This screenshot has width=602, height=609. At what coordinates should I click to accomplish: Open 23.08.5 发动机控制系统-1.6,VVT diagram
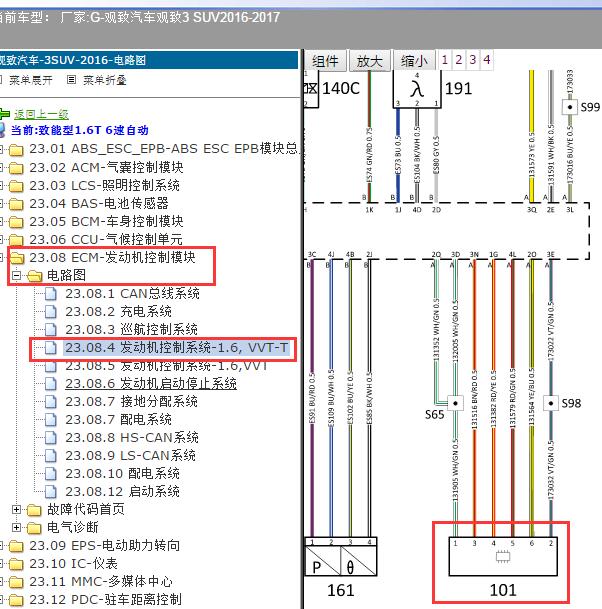pos(166,366)
